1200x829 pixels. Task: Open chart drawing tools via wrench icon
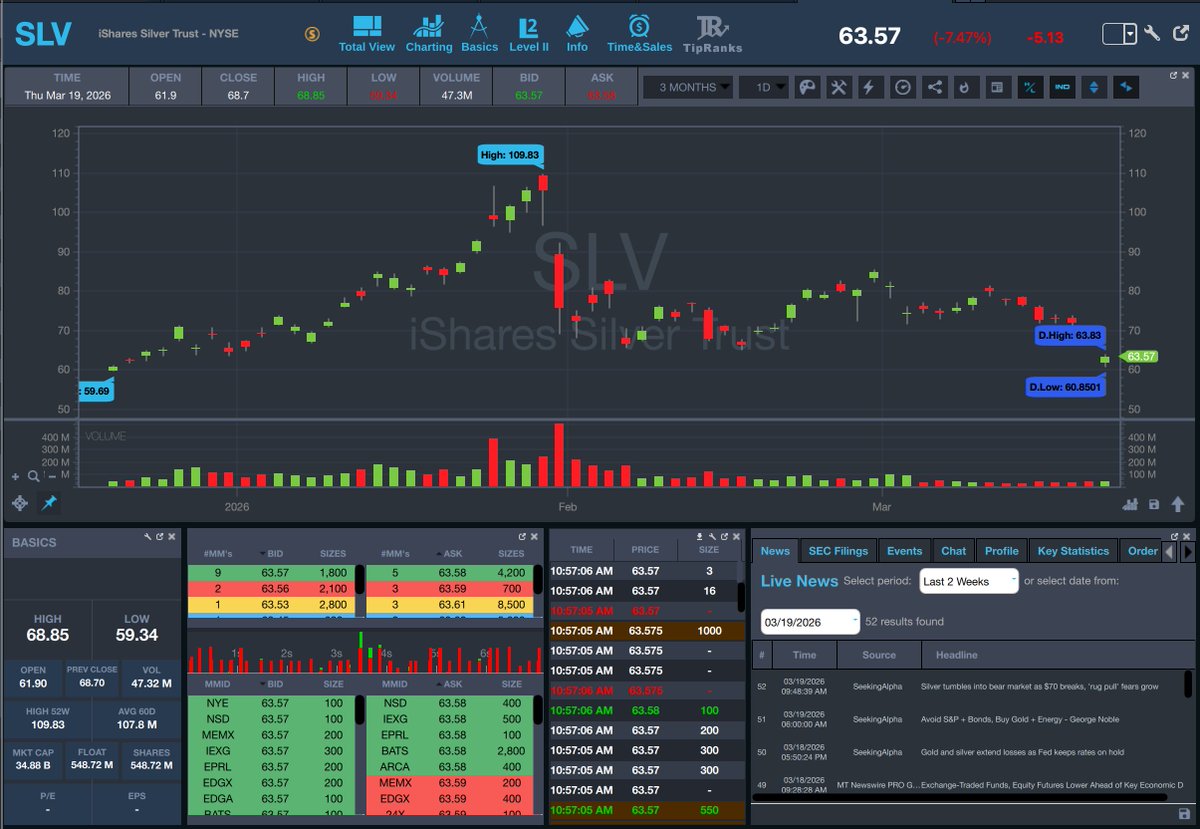841,87
